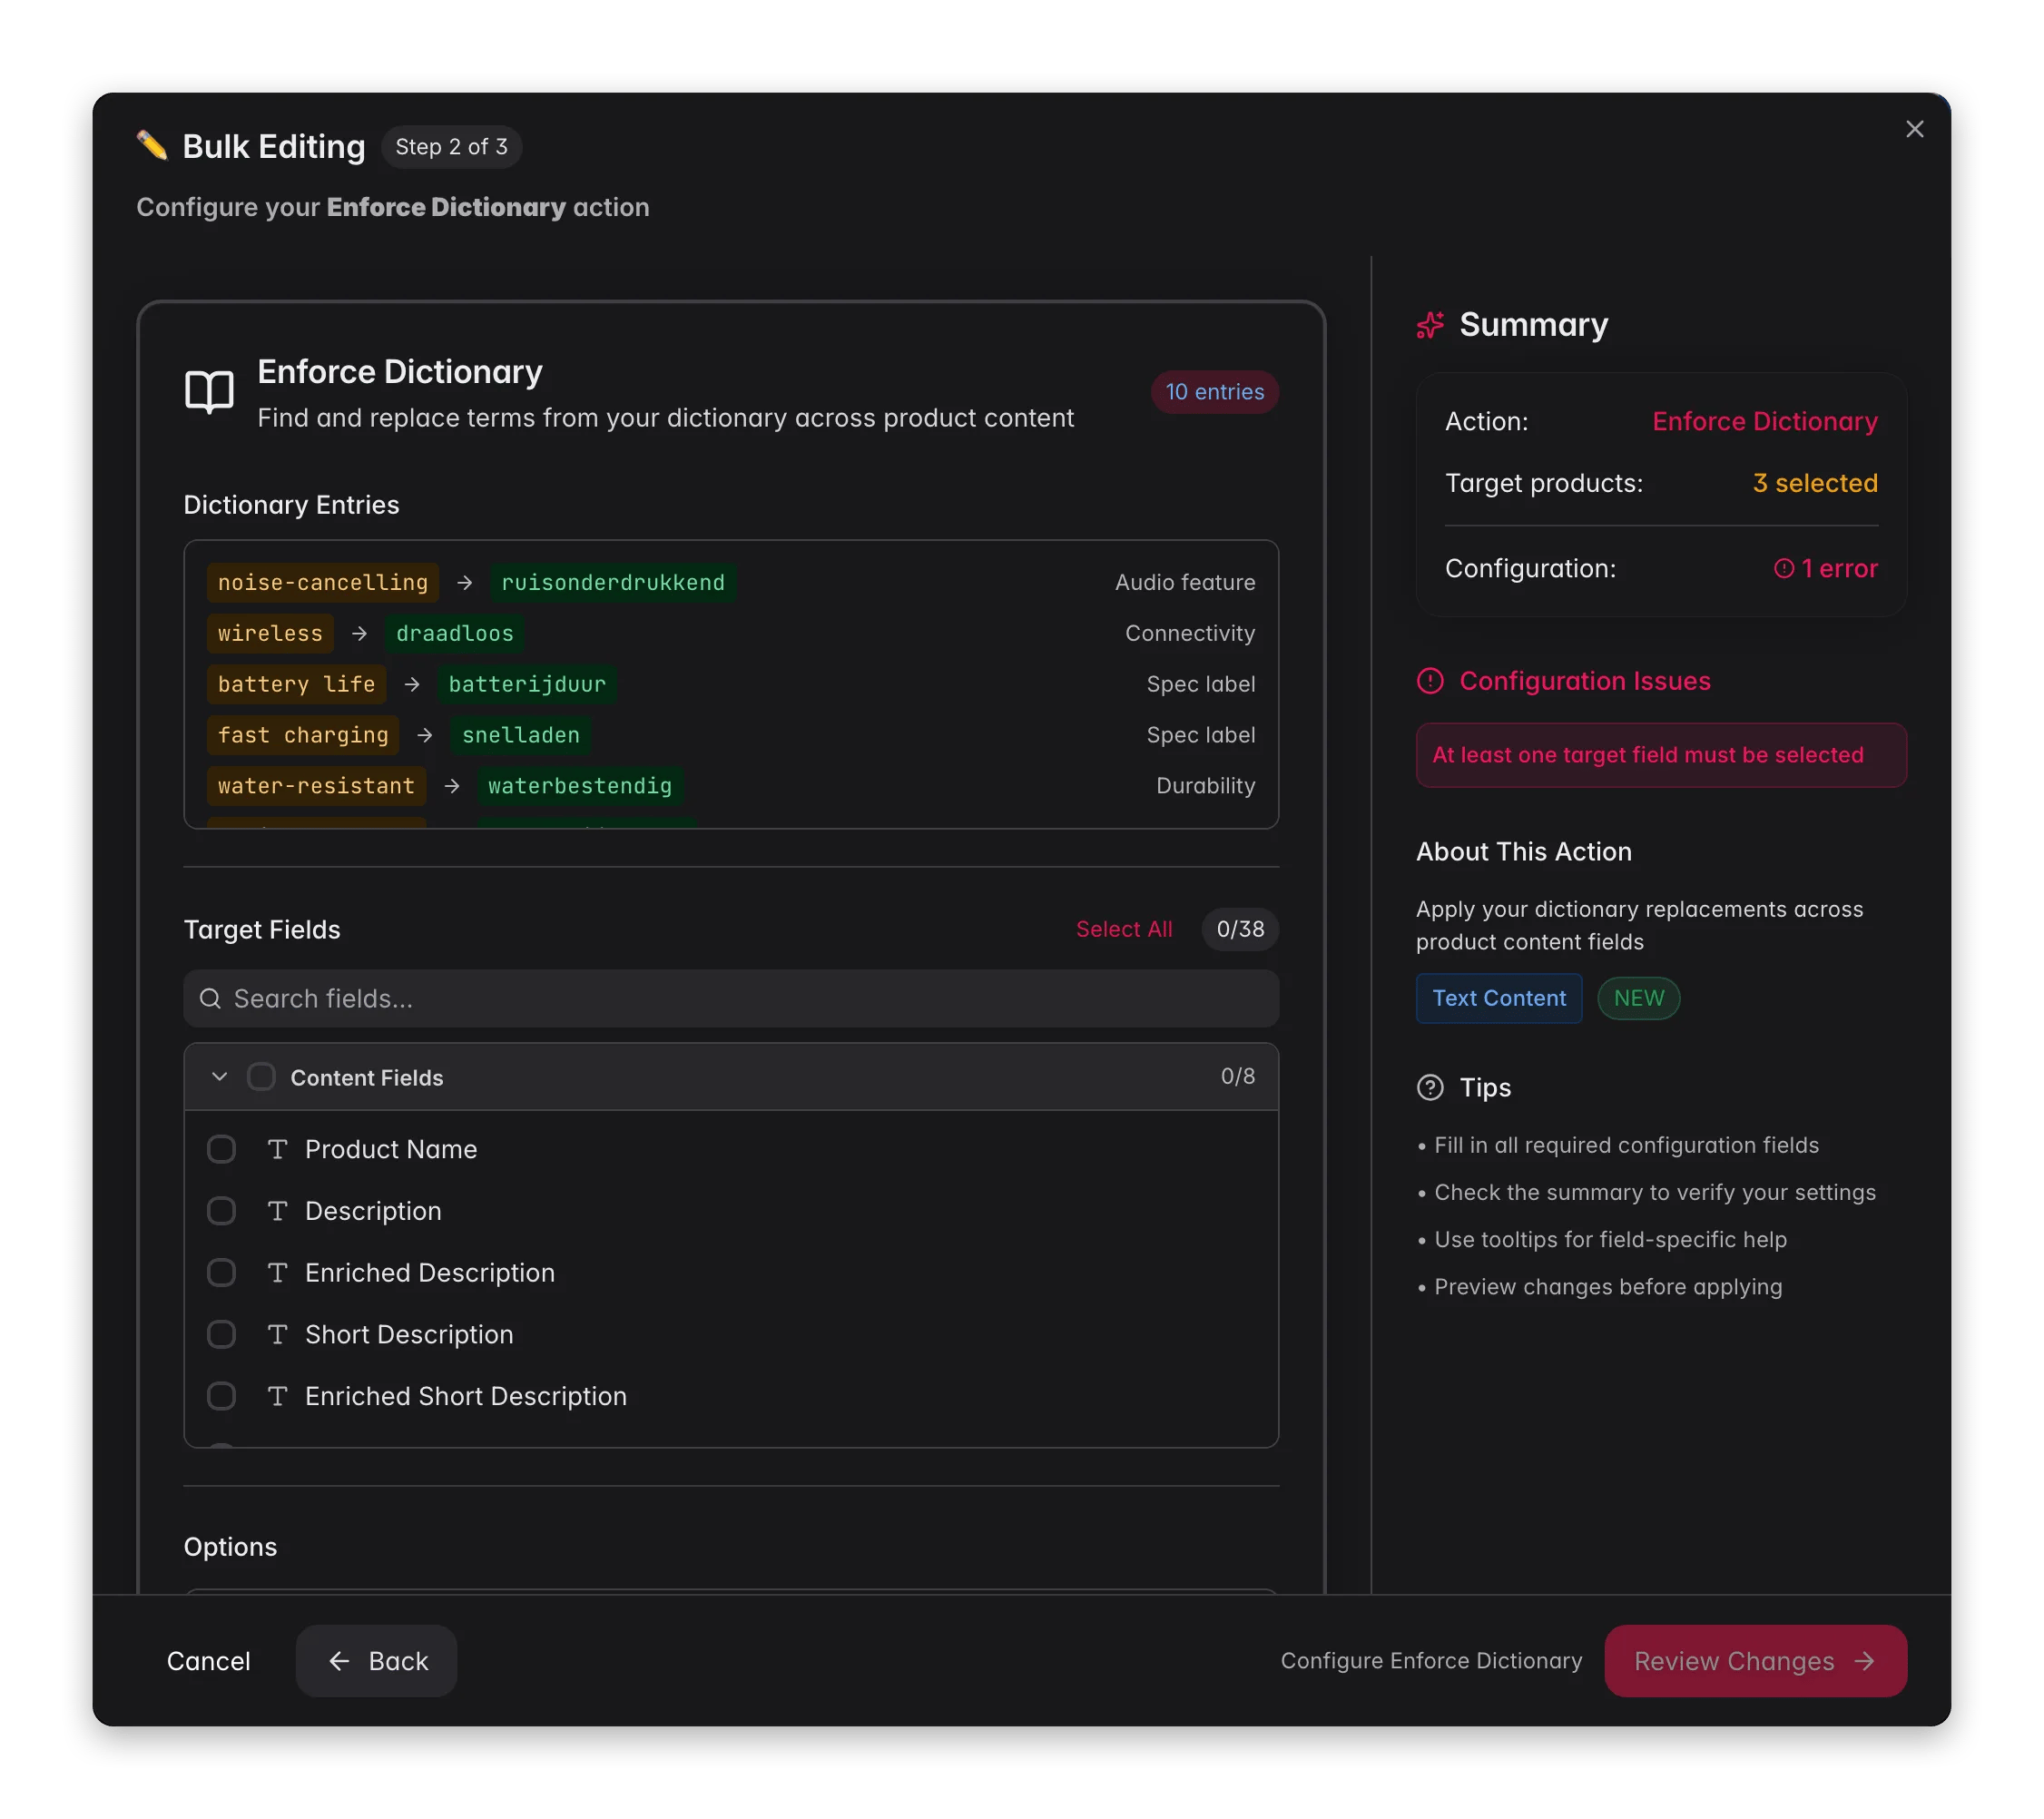
Task: Click the text type icon beside Description
Action: [278, 1211]
